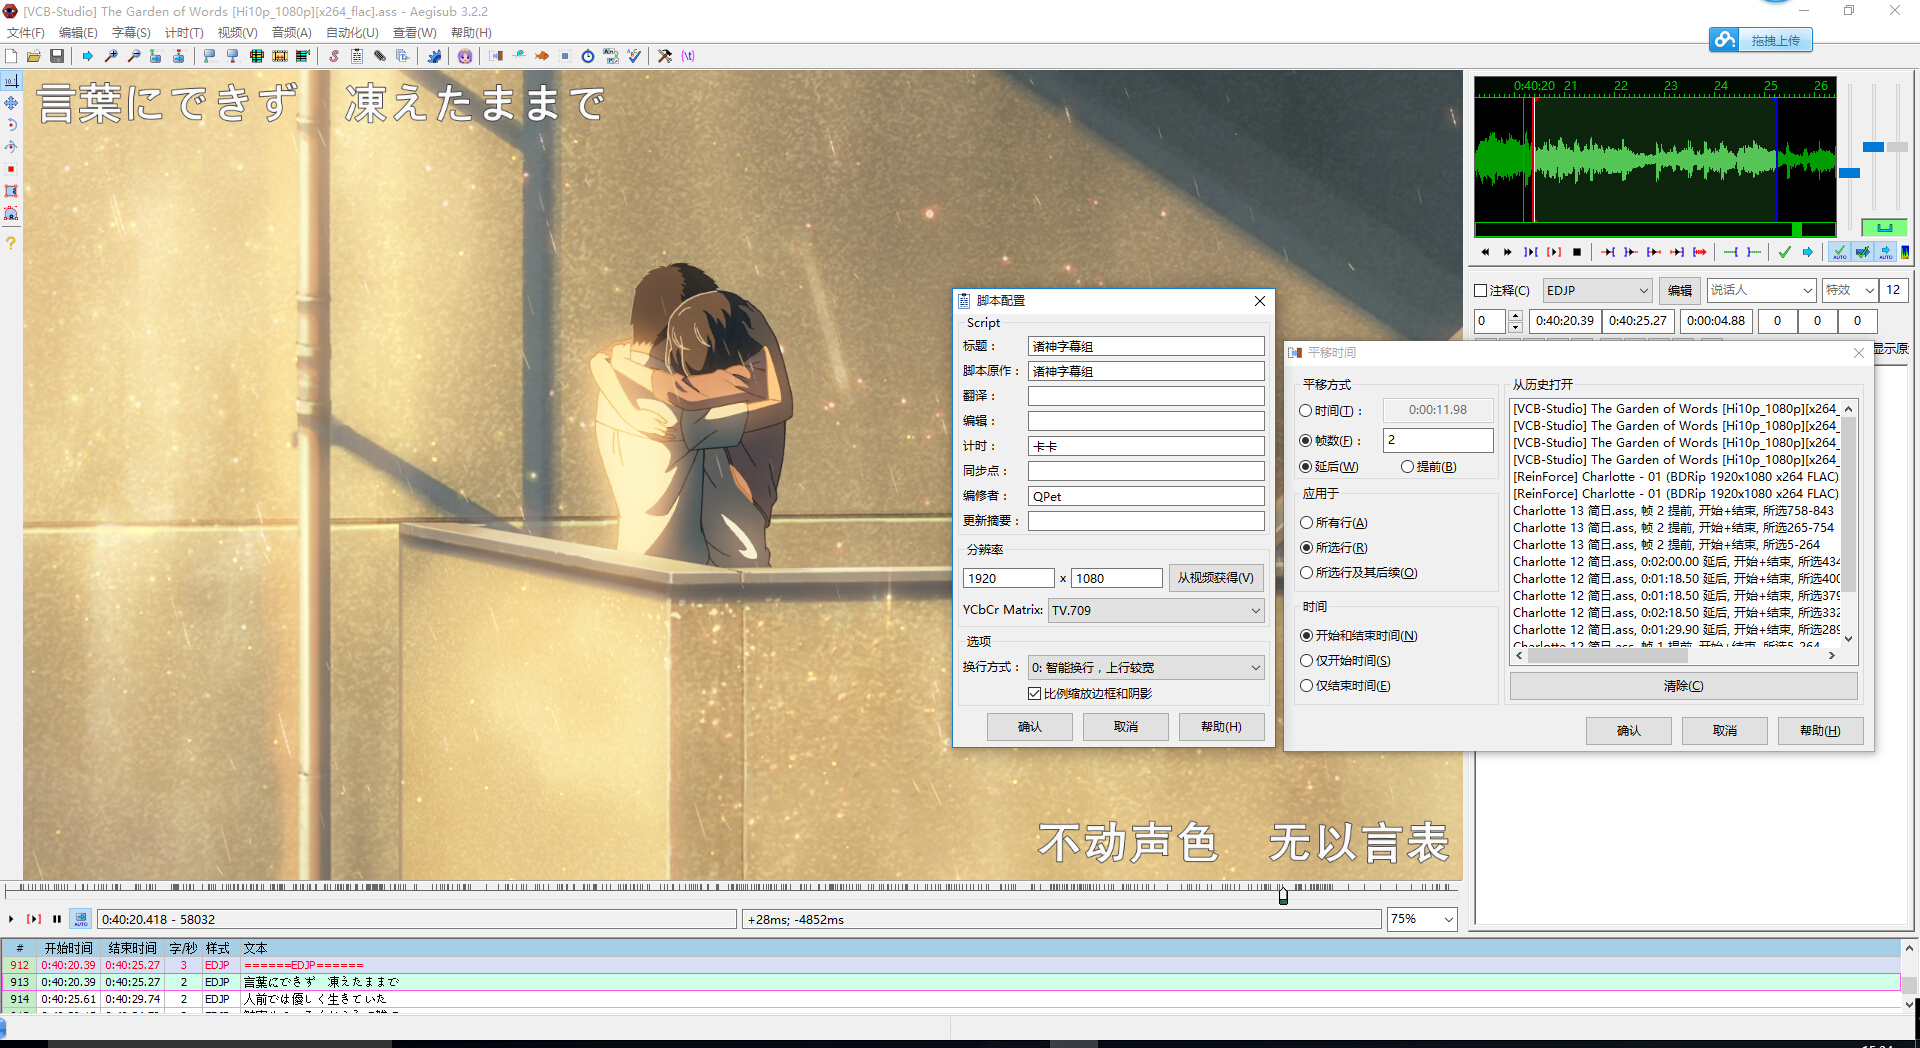Open the Attachments paperclip icon
This screenshot has width=1920, height=1048.
pyautogui.click(x=380, y=56)
